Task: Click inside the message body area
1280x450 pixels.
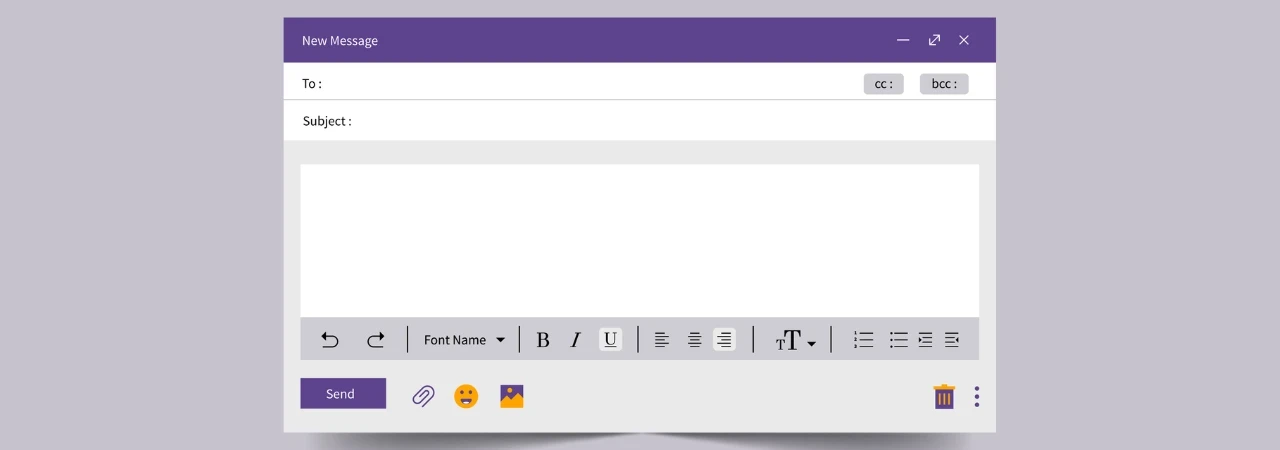Action: [x=640, y=241]
